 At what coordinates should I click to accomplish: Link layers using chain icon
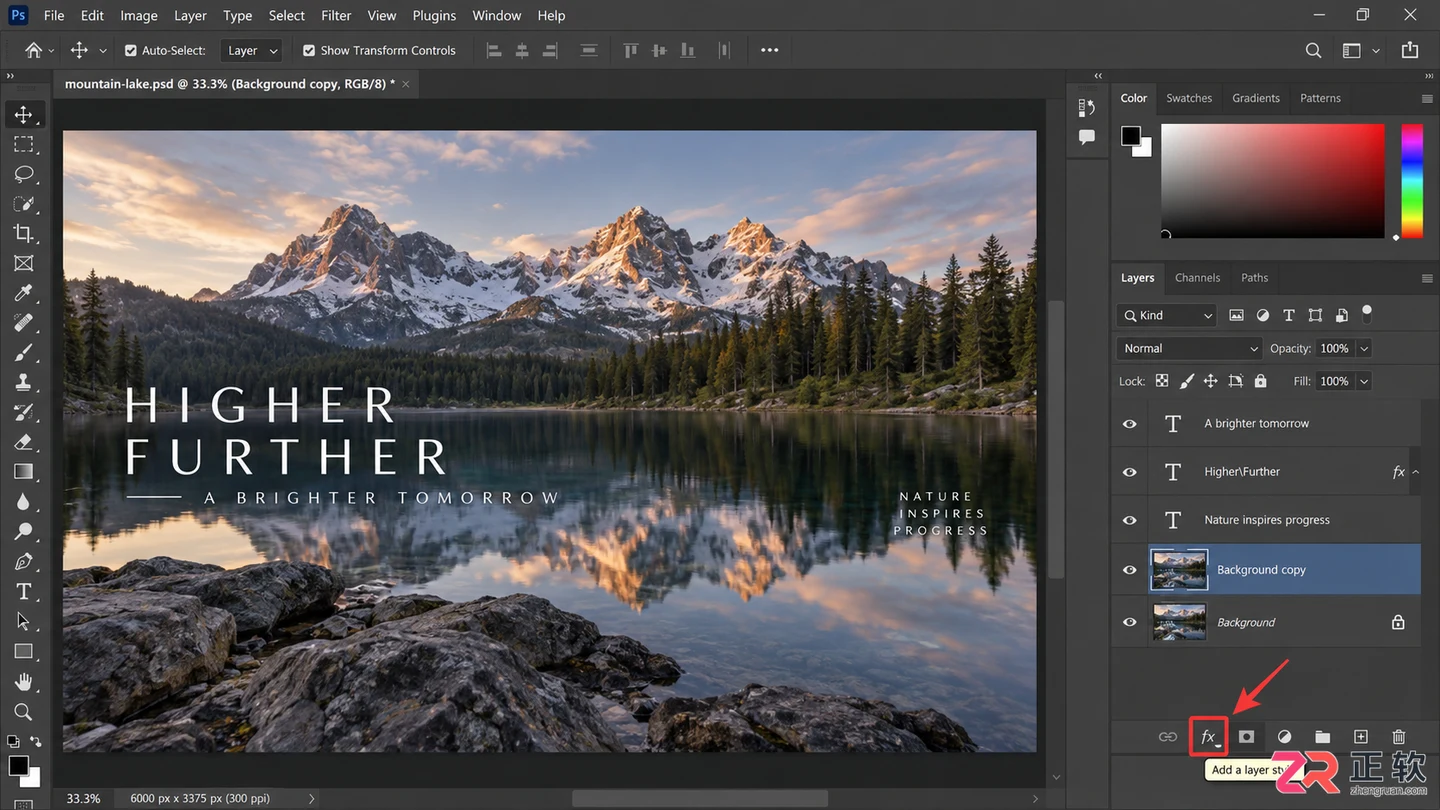1168,737
